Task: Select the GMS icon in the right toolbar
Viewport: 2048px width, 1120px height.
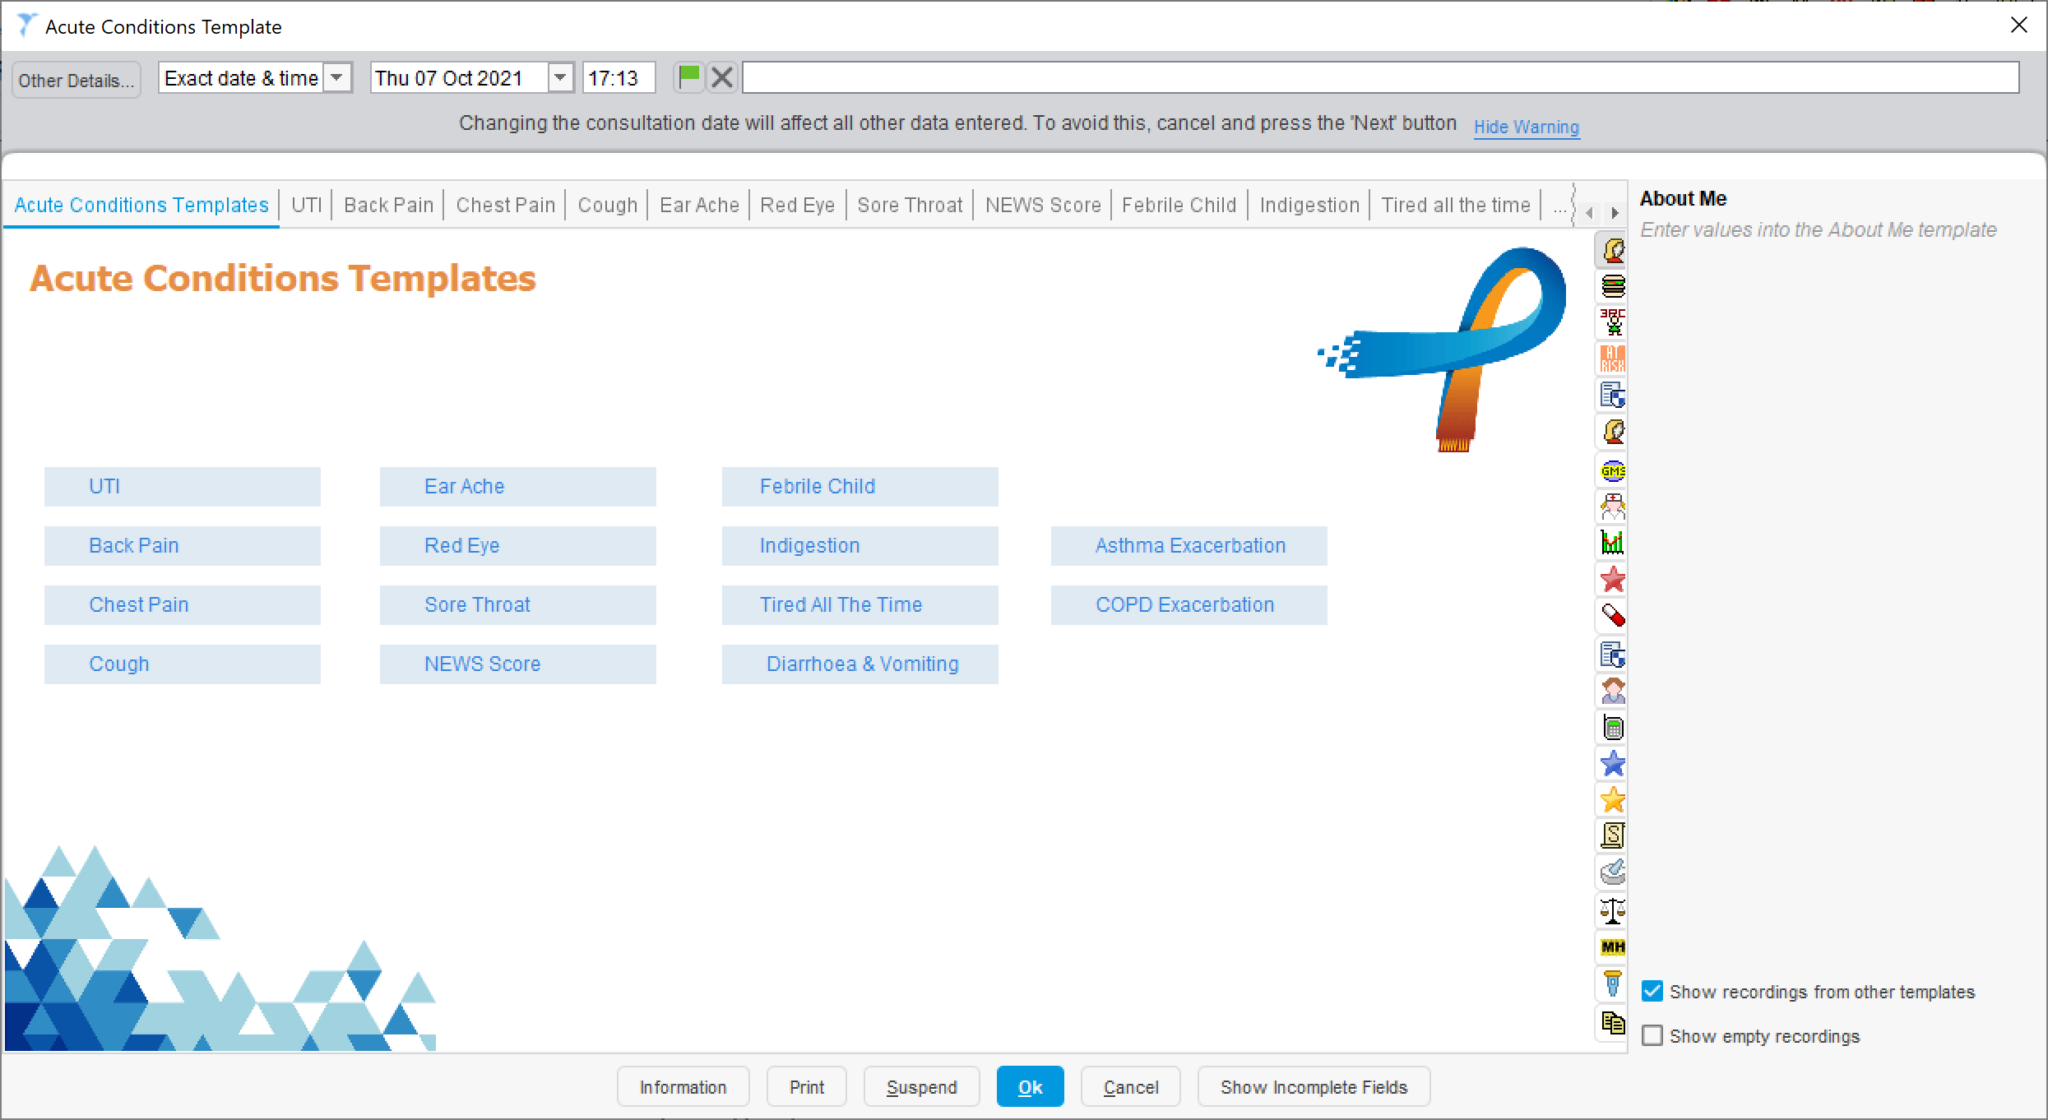Action: tap(1613, 469)
